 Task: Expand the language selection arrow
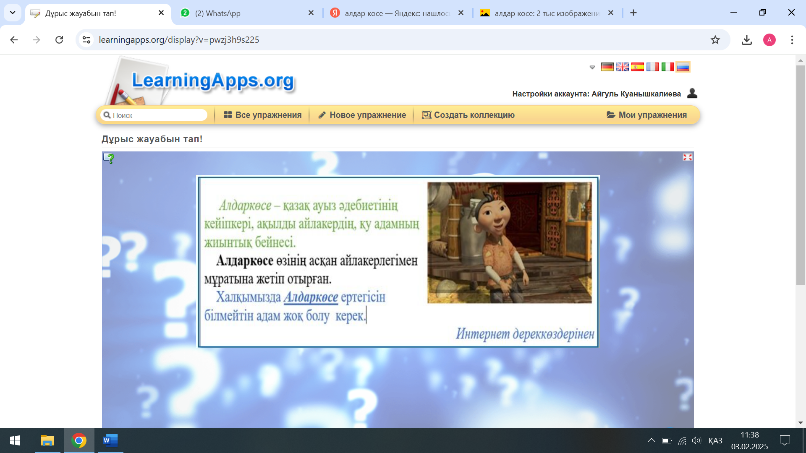[x=592, y=67]
